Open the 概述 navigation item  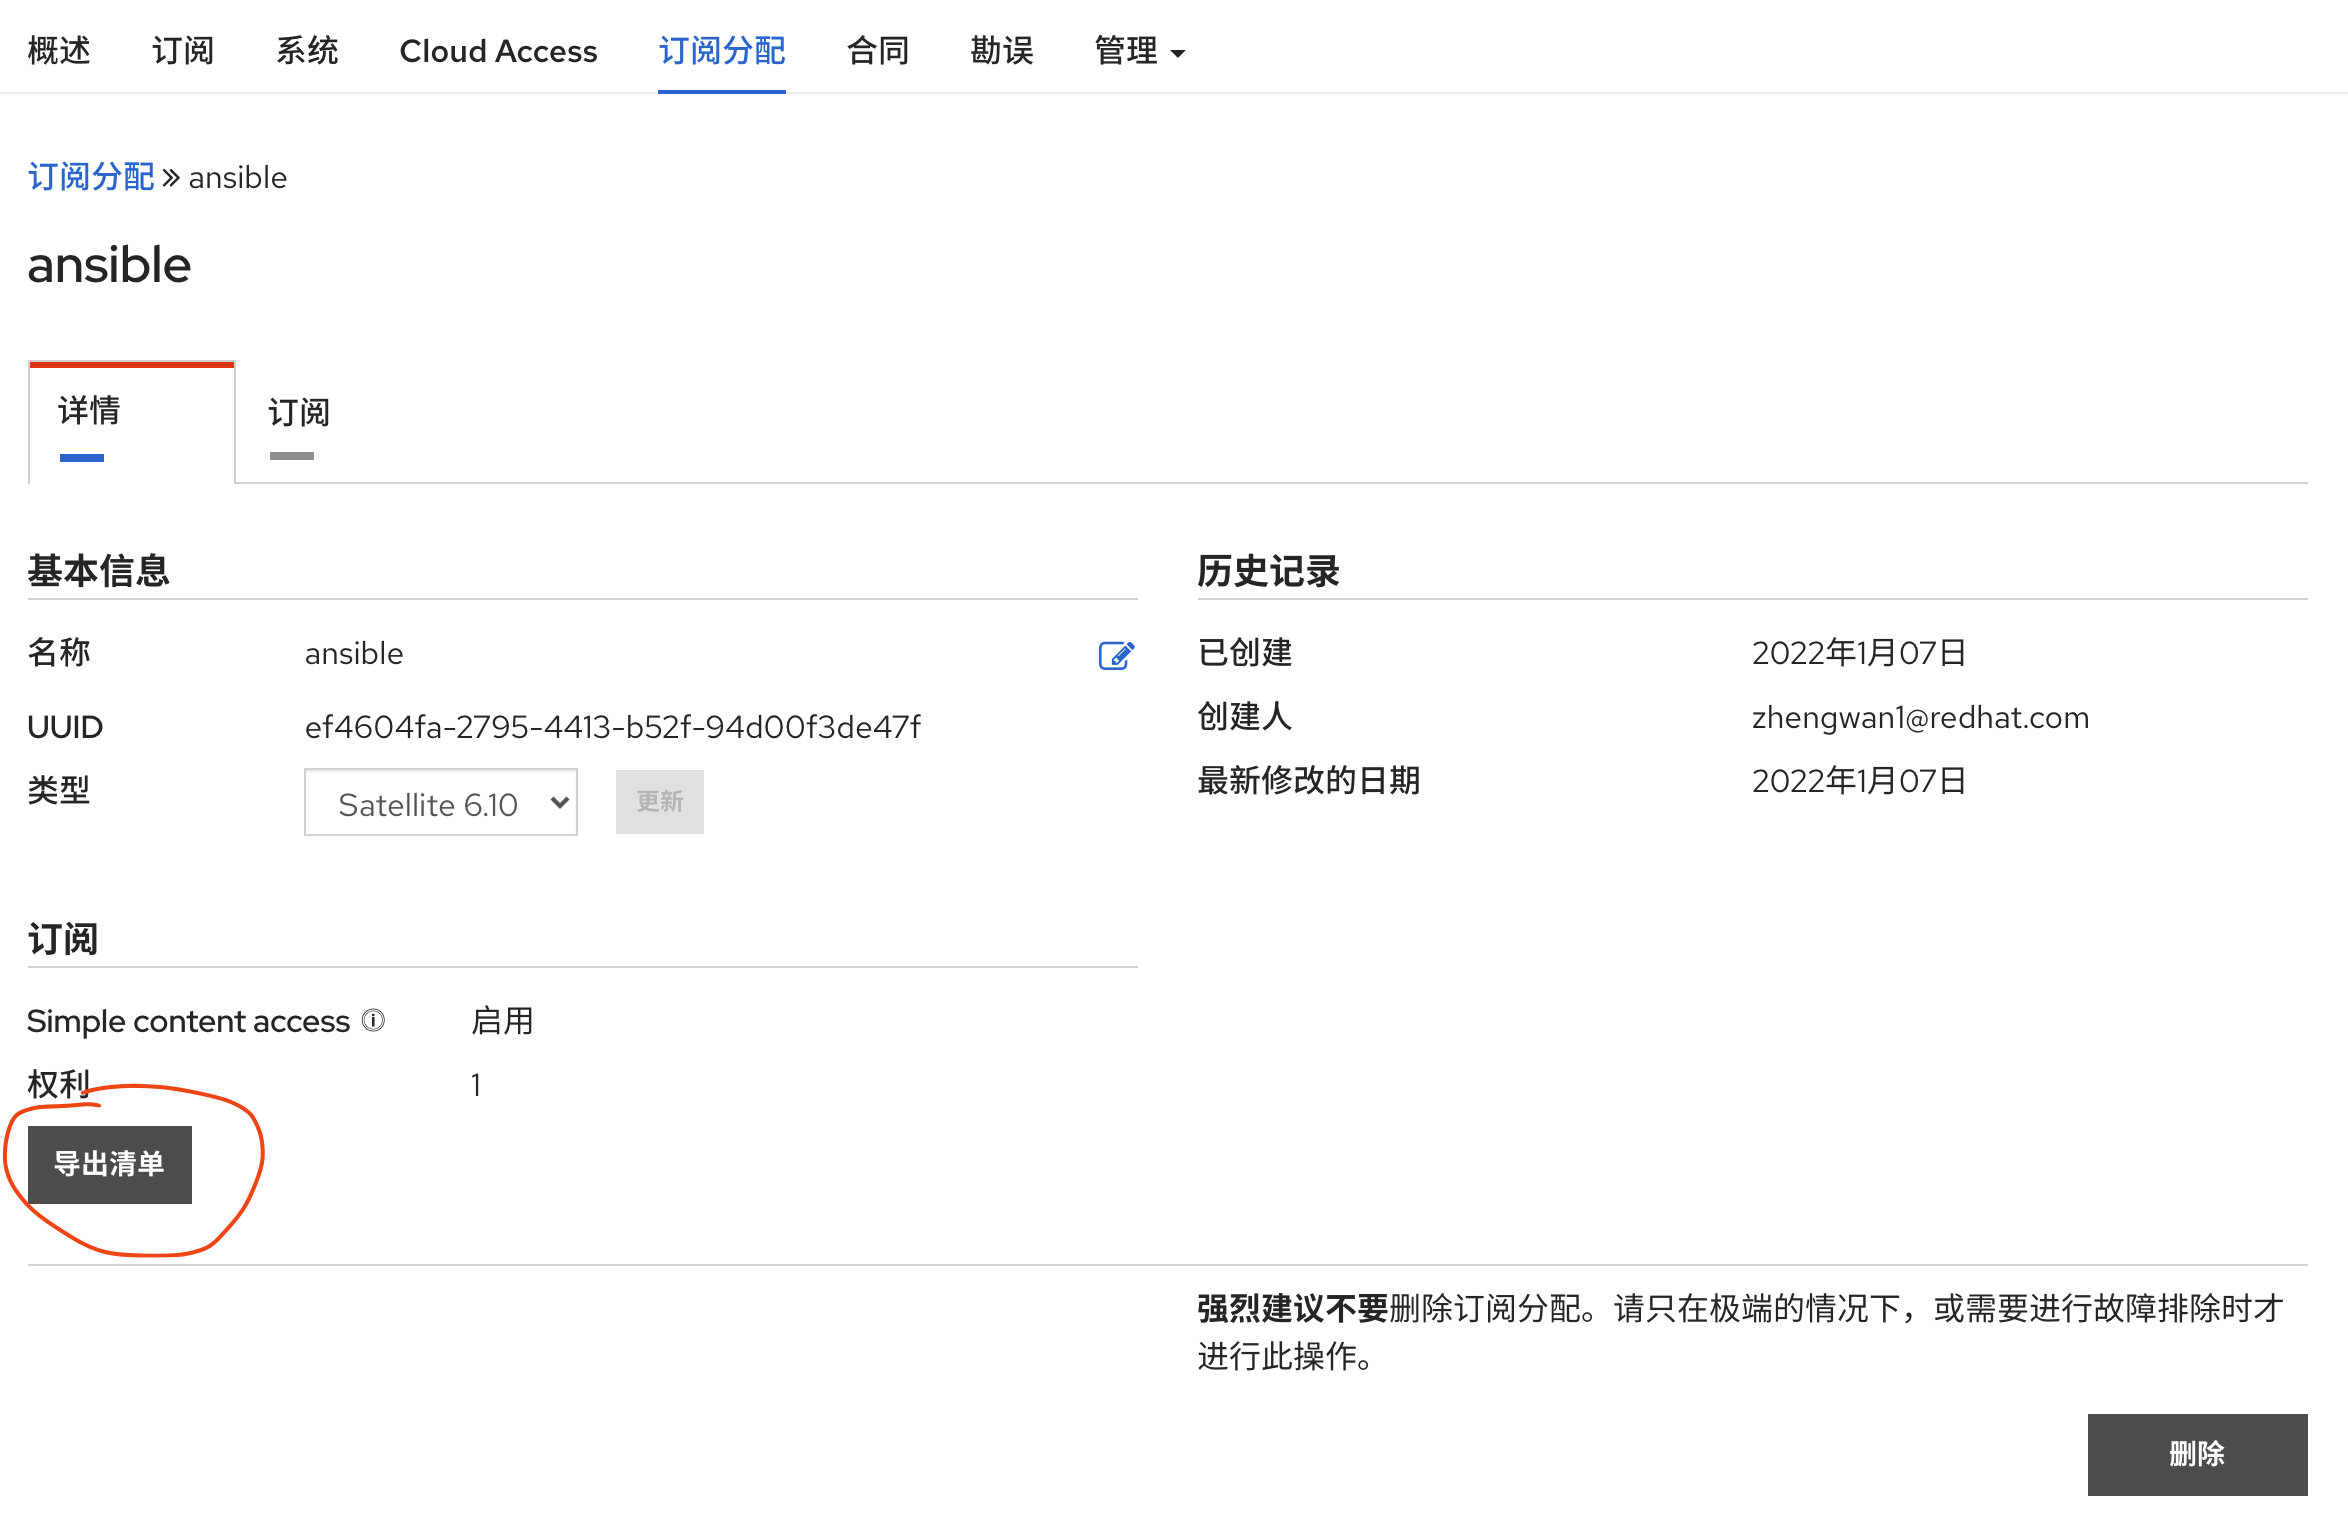(x=59, y=51)
